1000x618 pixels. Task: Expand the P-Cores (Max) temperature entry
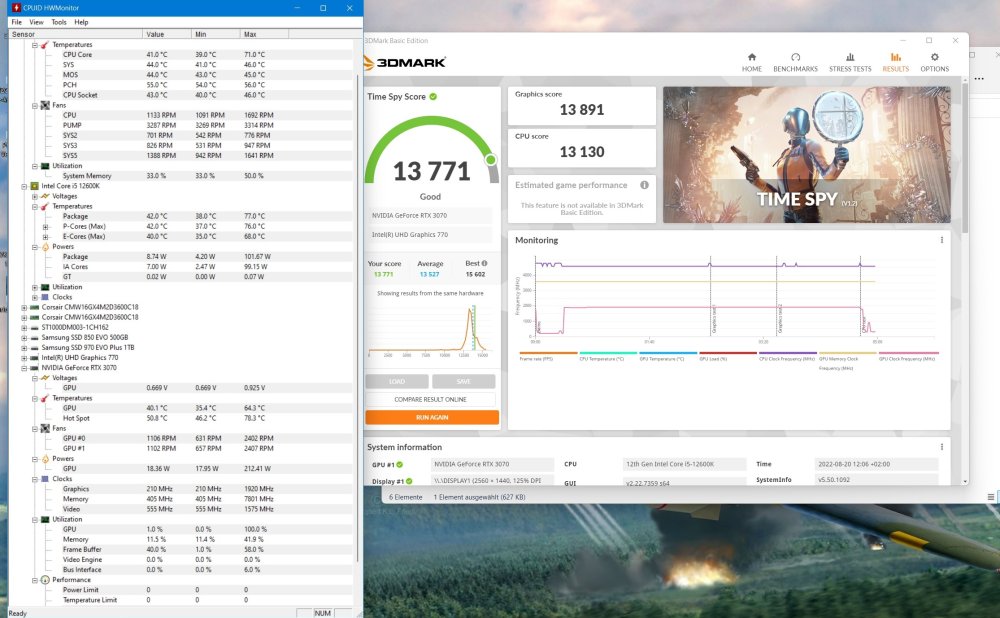click(46, 226)
